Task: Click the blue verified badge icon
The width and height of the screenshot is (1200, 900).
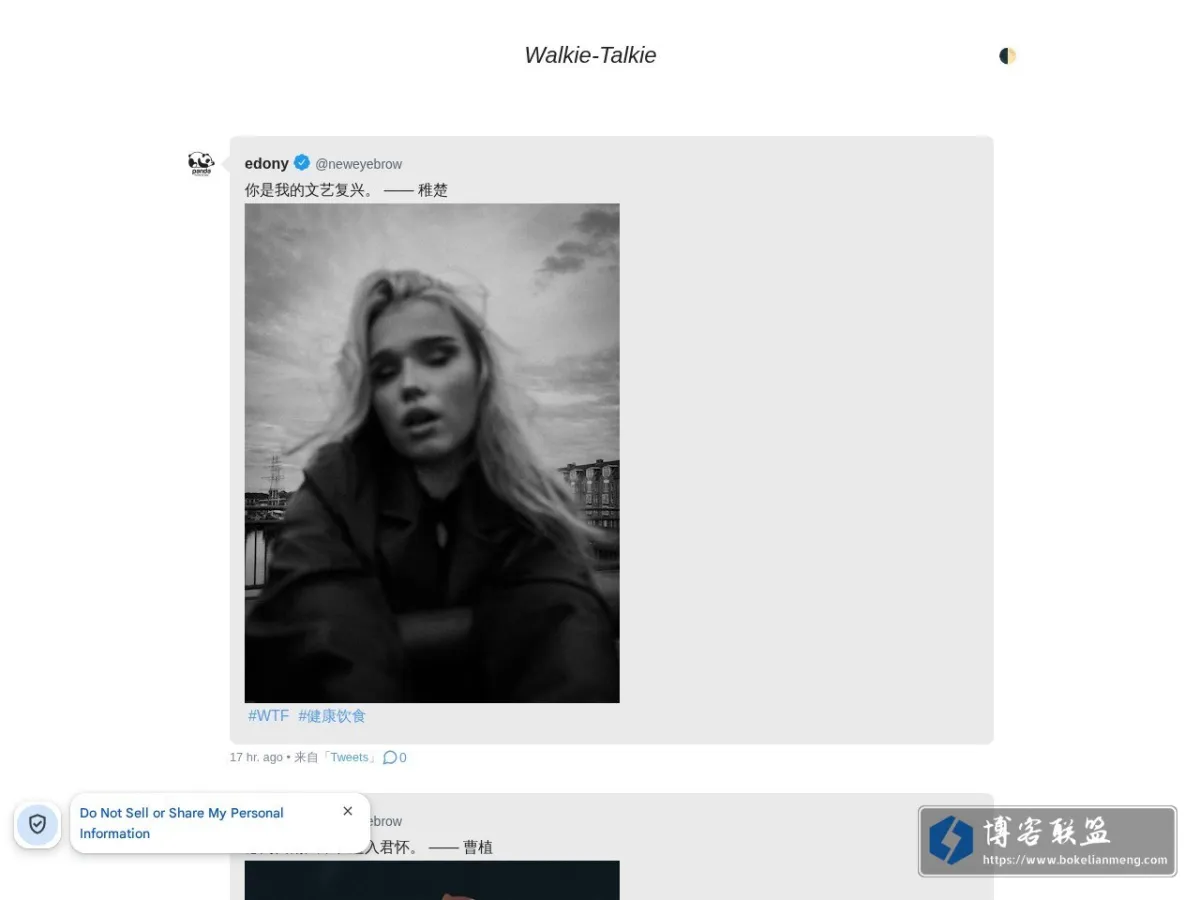Action: click(x=302, y=162)
